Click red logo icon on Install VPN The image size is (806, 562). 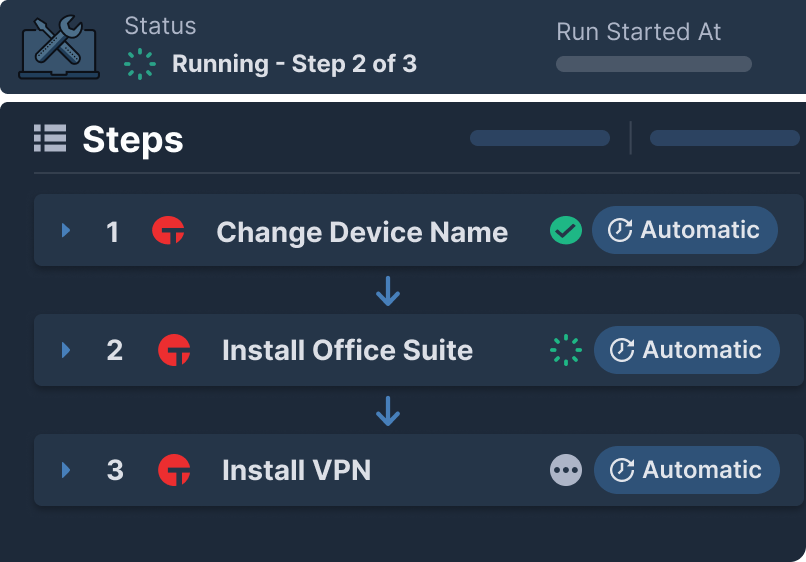174,470
